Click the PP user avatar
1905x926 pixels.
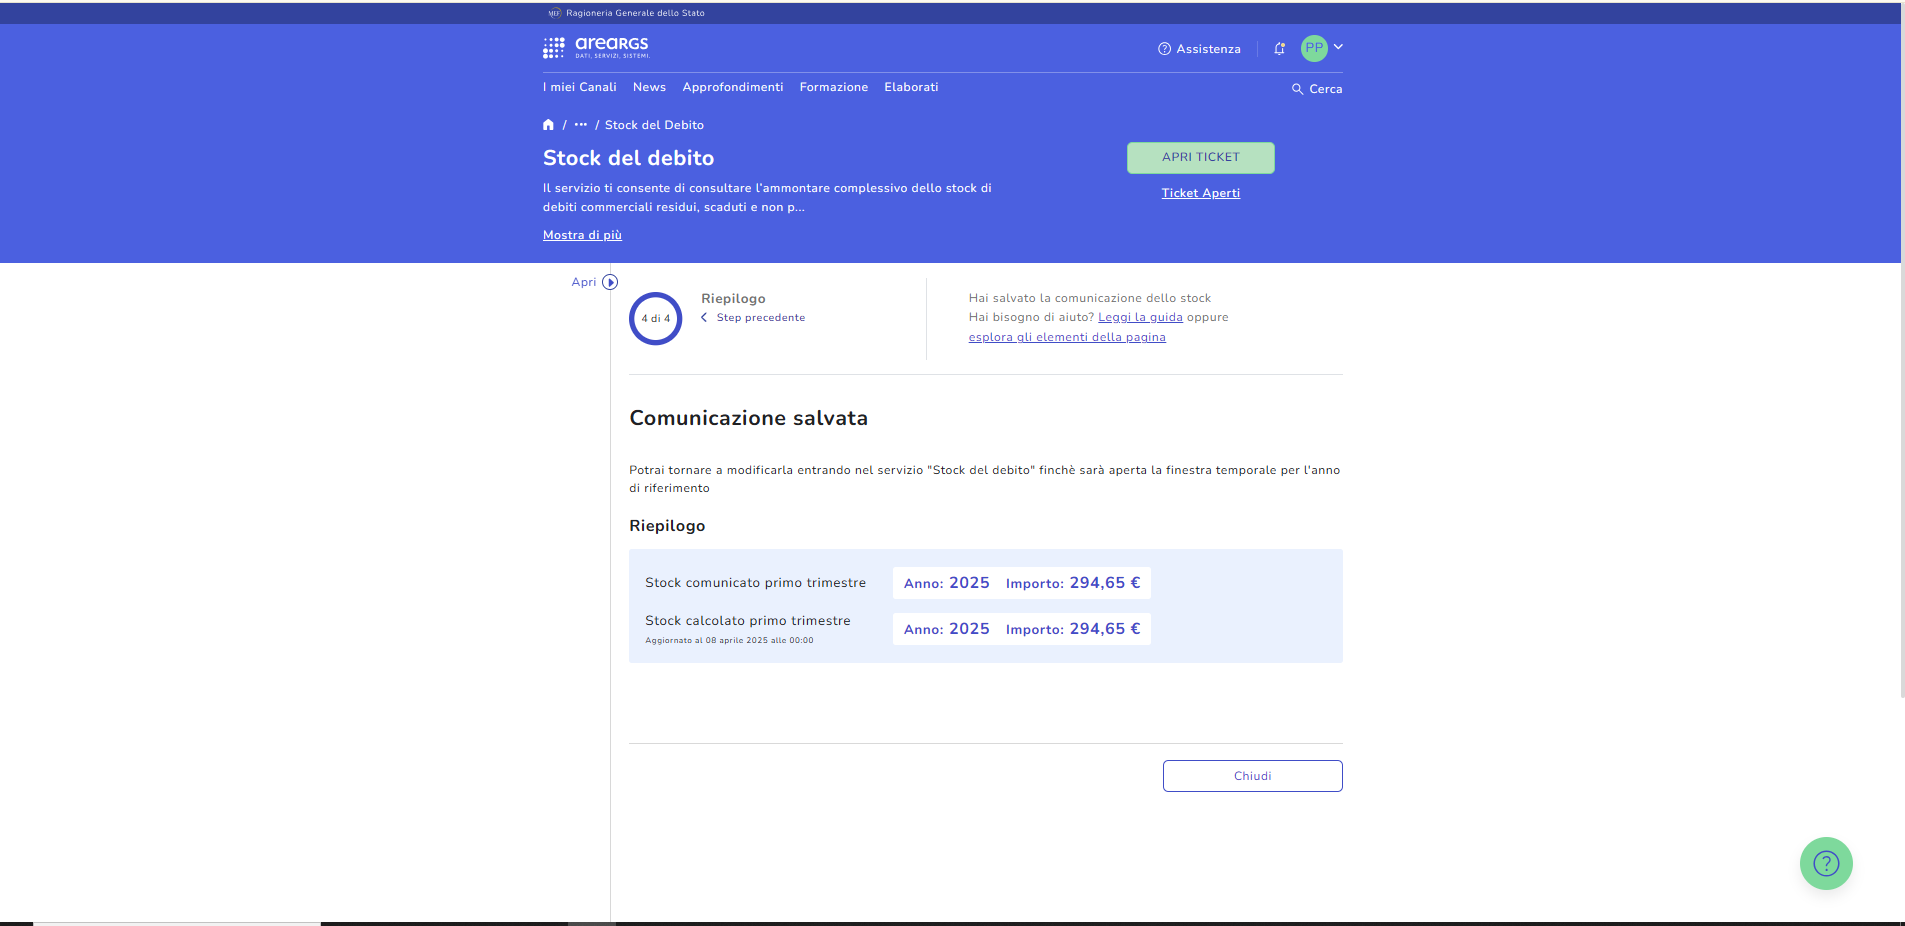1313,48
